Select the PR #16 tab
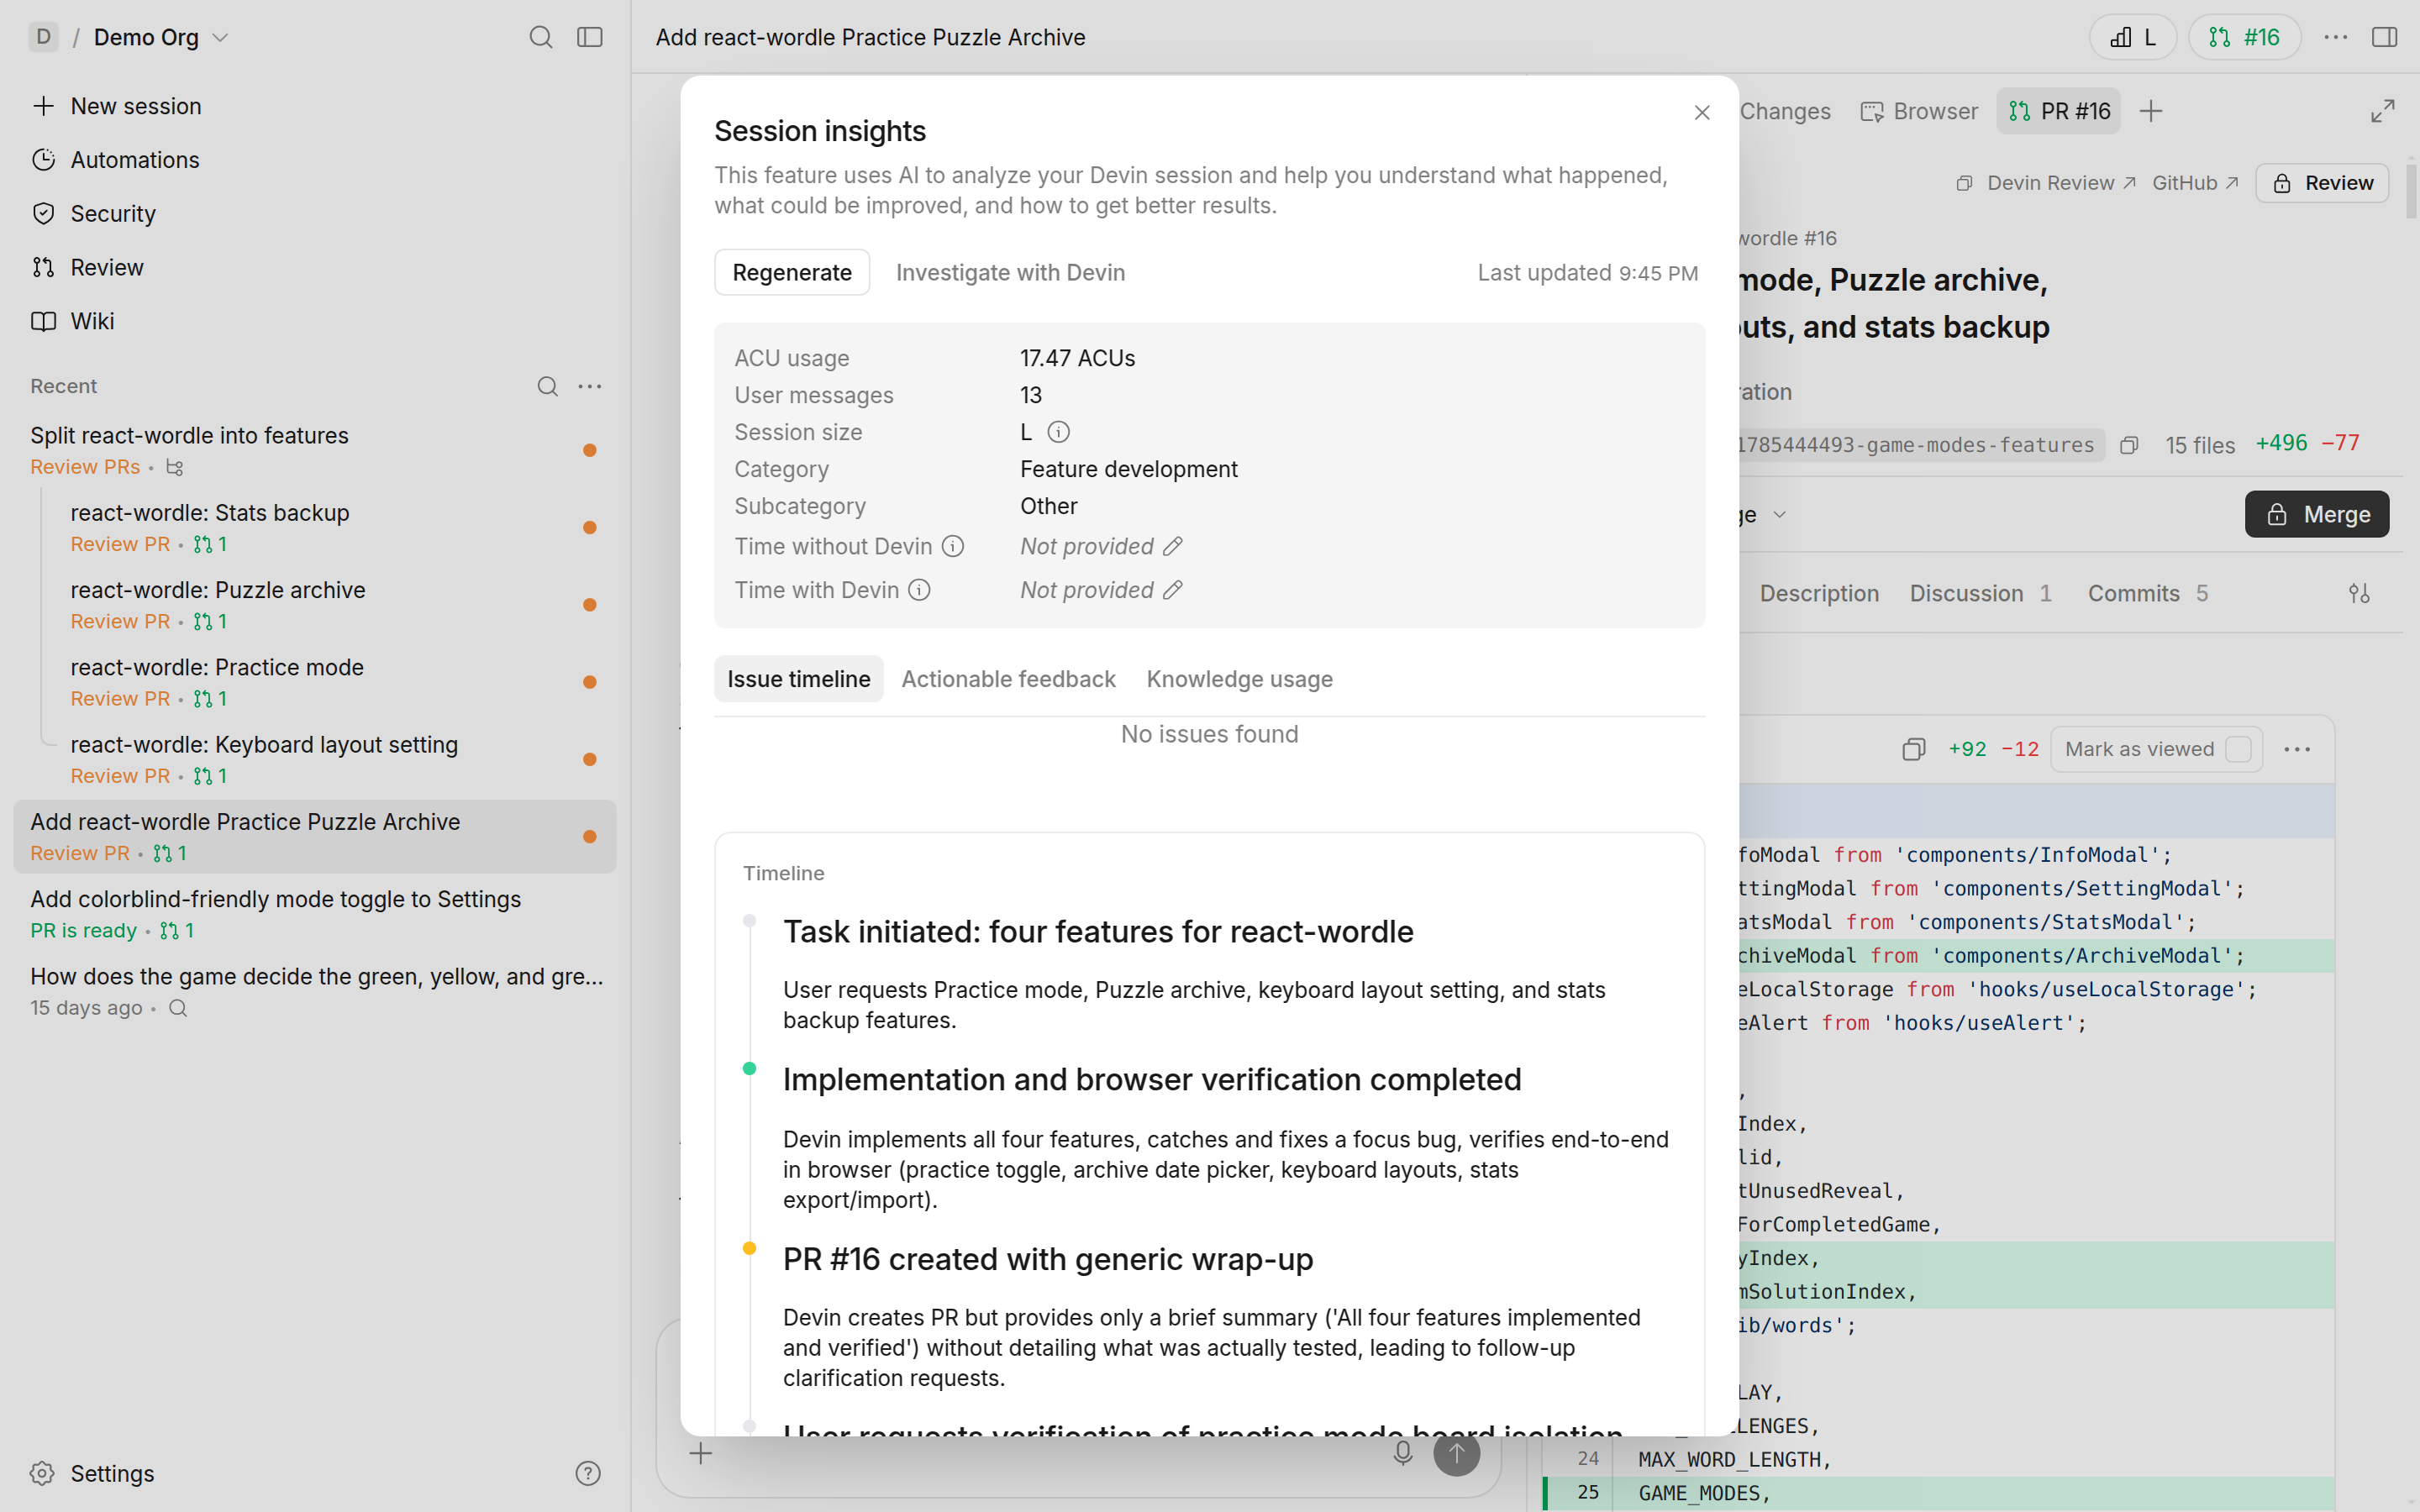This screenshot has height=1512, width=2420. click(2059, 111)
